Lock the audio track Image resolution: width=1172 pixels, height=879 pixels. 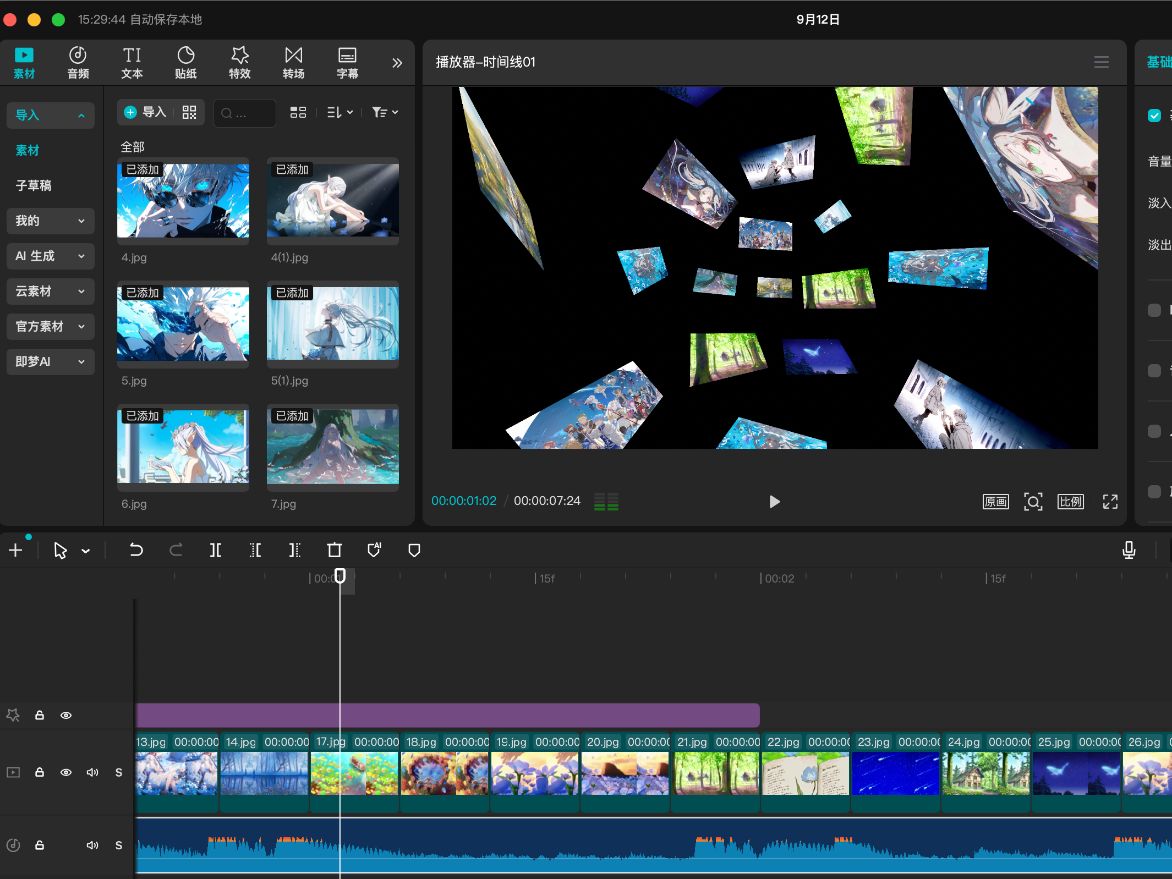click(x=40, y=845)
